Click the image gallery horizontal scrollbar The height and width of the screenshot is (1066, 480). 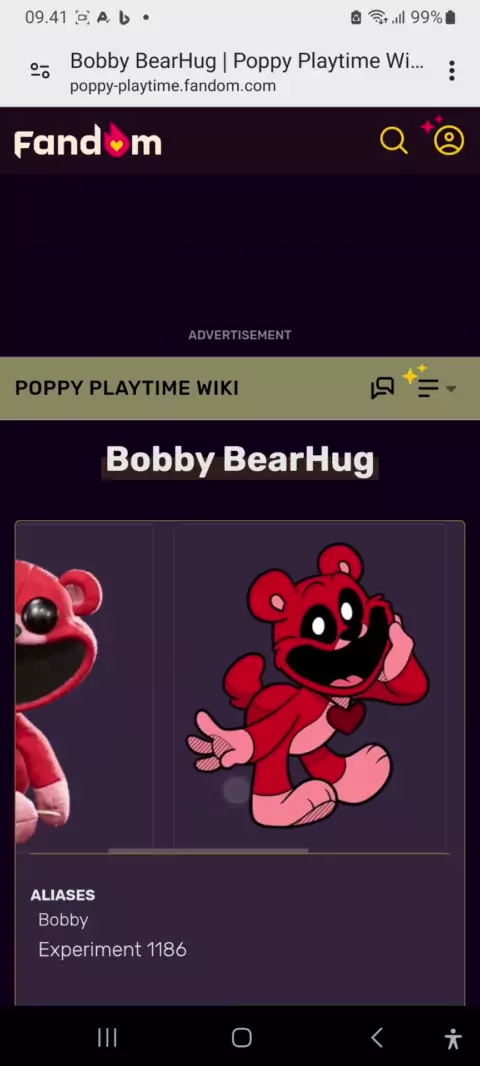pos(208,850)
